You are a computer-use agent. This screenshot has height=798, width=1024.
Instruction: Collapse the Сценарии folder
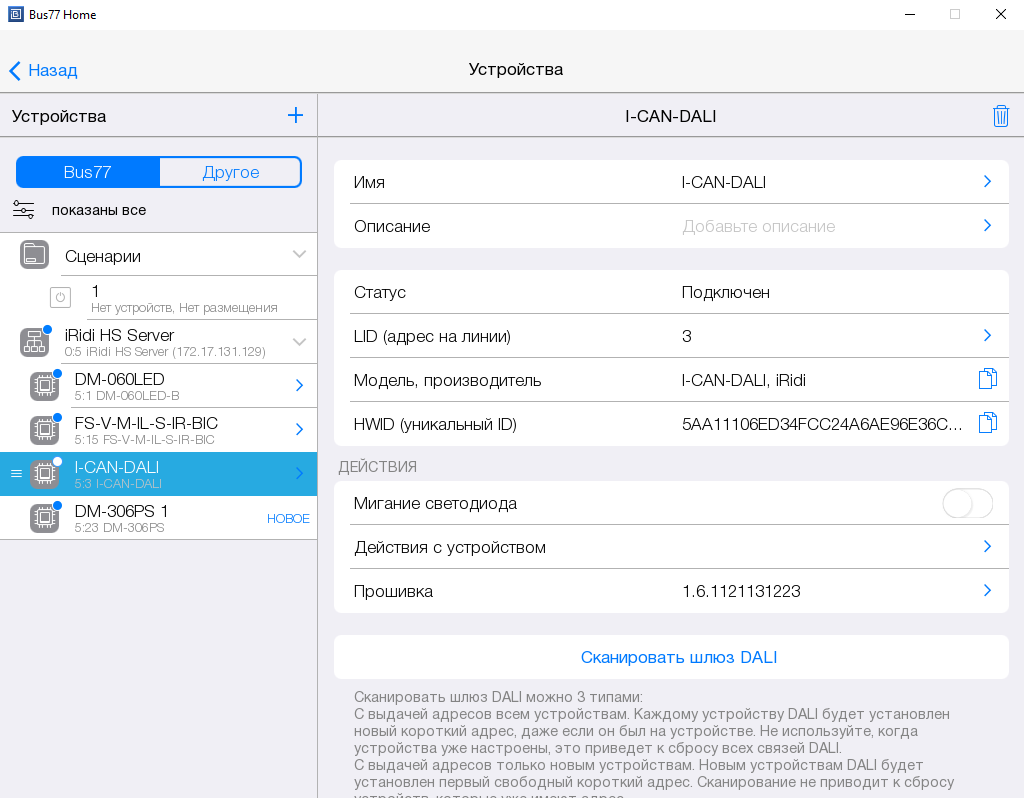point(299,254)
